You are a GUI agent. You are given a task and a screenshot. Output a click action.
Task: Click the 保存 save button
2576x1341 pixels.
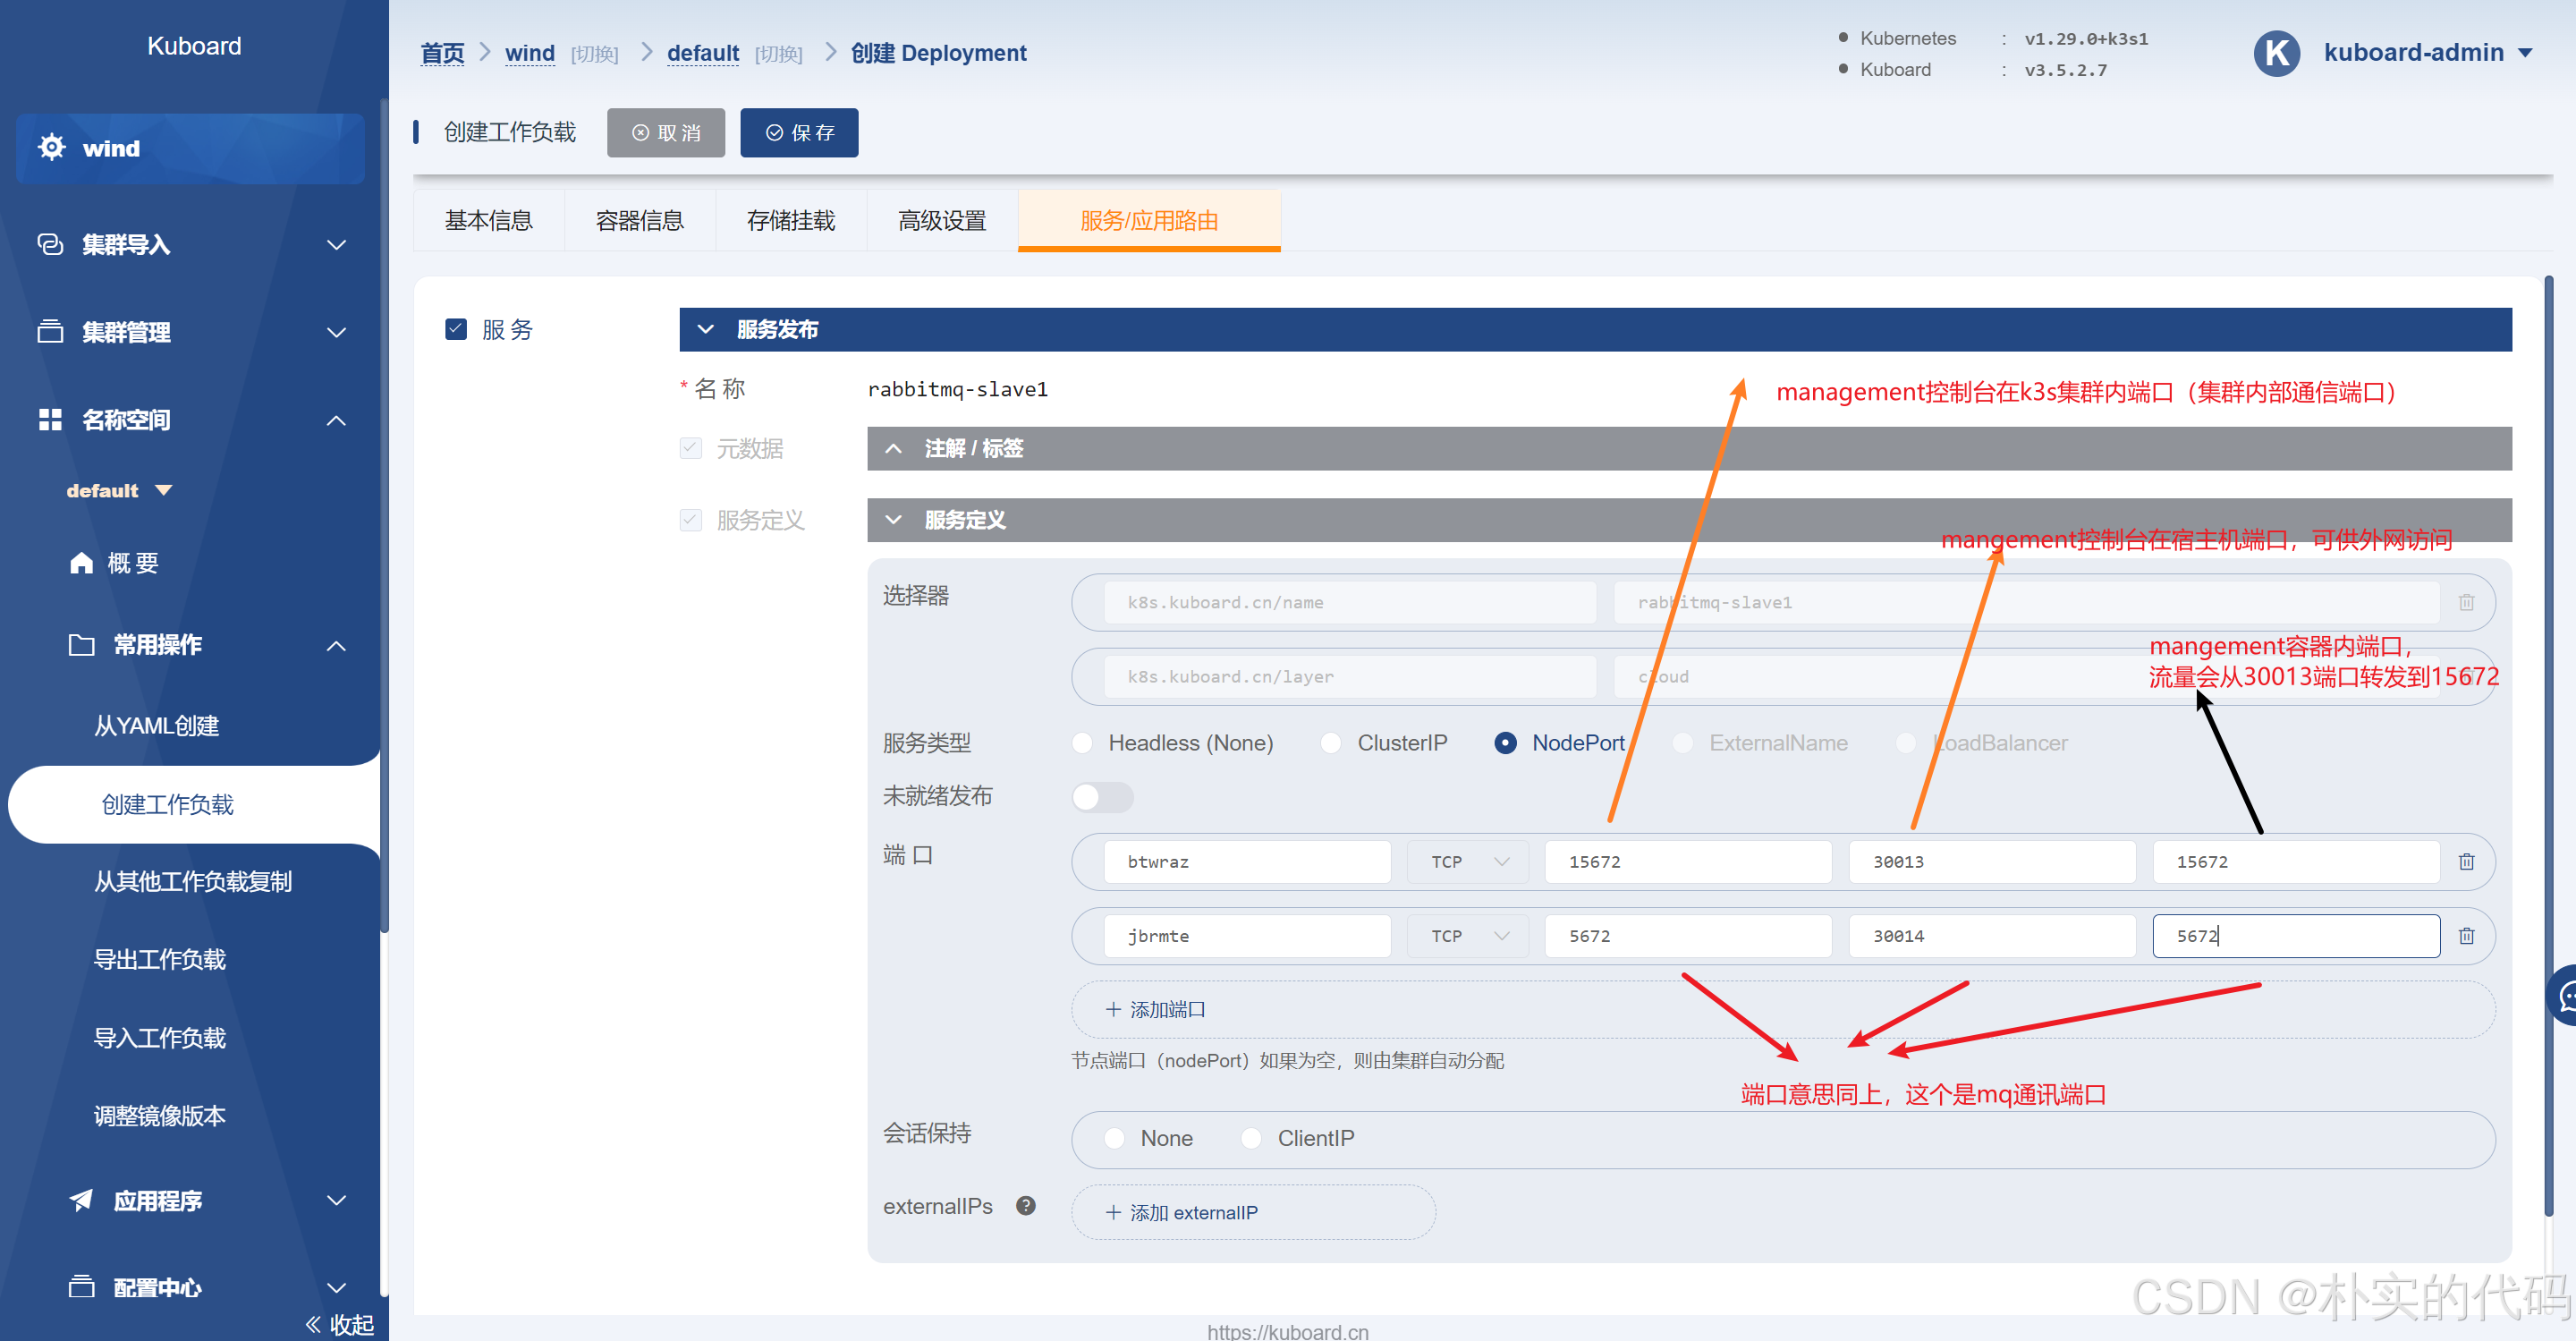(x=799, y=132)
